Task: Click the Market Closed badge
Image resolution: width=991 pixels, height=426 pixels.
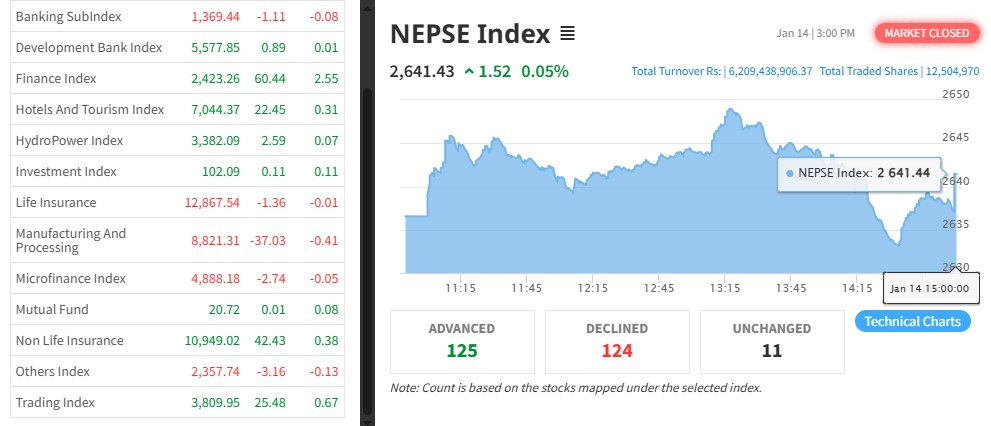Action: [926, 33]
